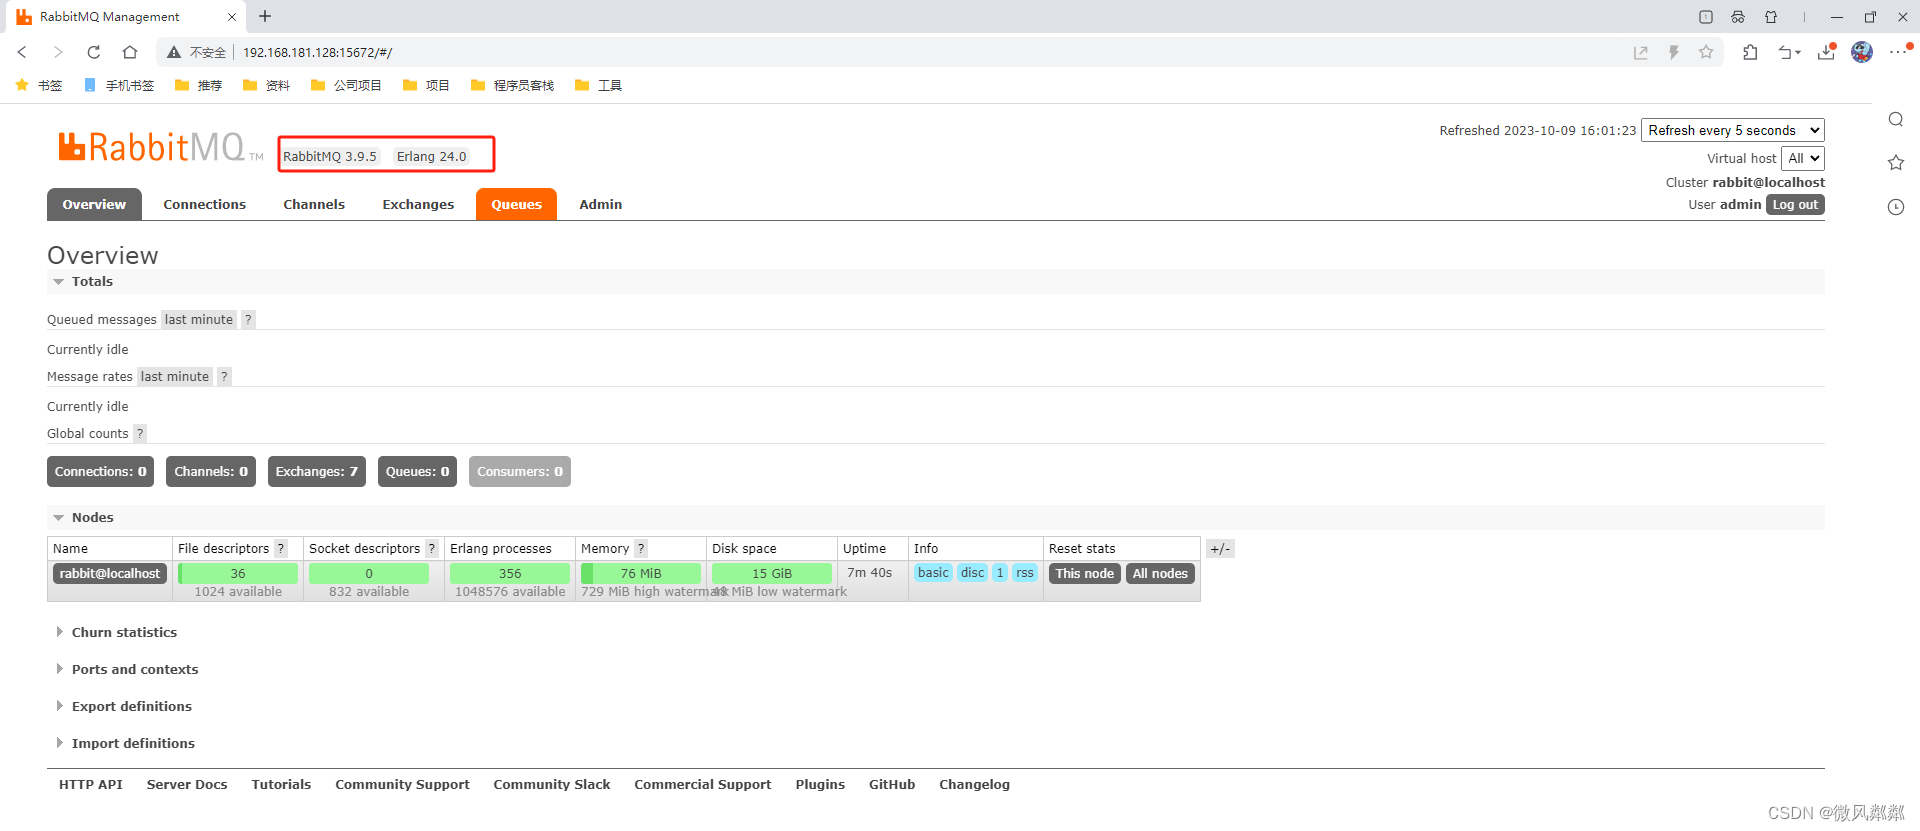
Task: Open the 书签 bookmarks star
Action: [39, 86]
